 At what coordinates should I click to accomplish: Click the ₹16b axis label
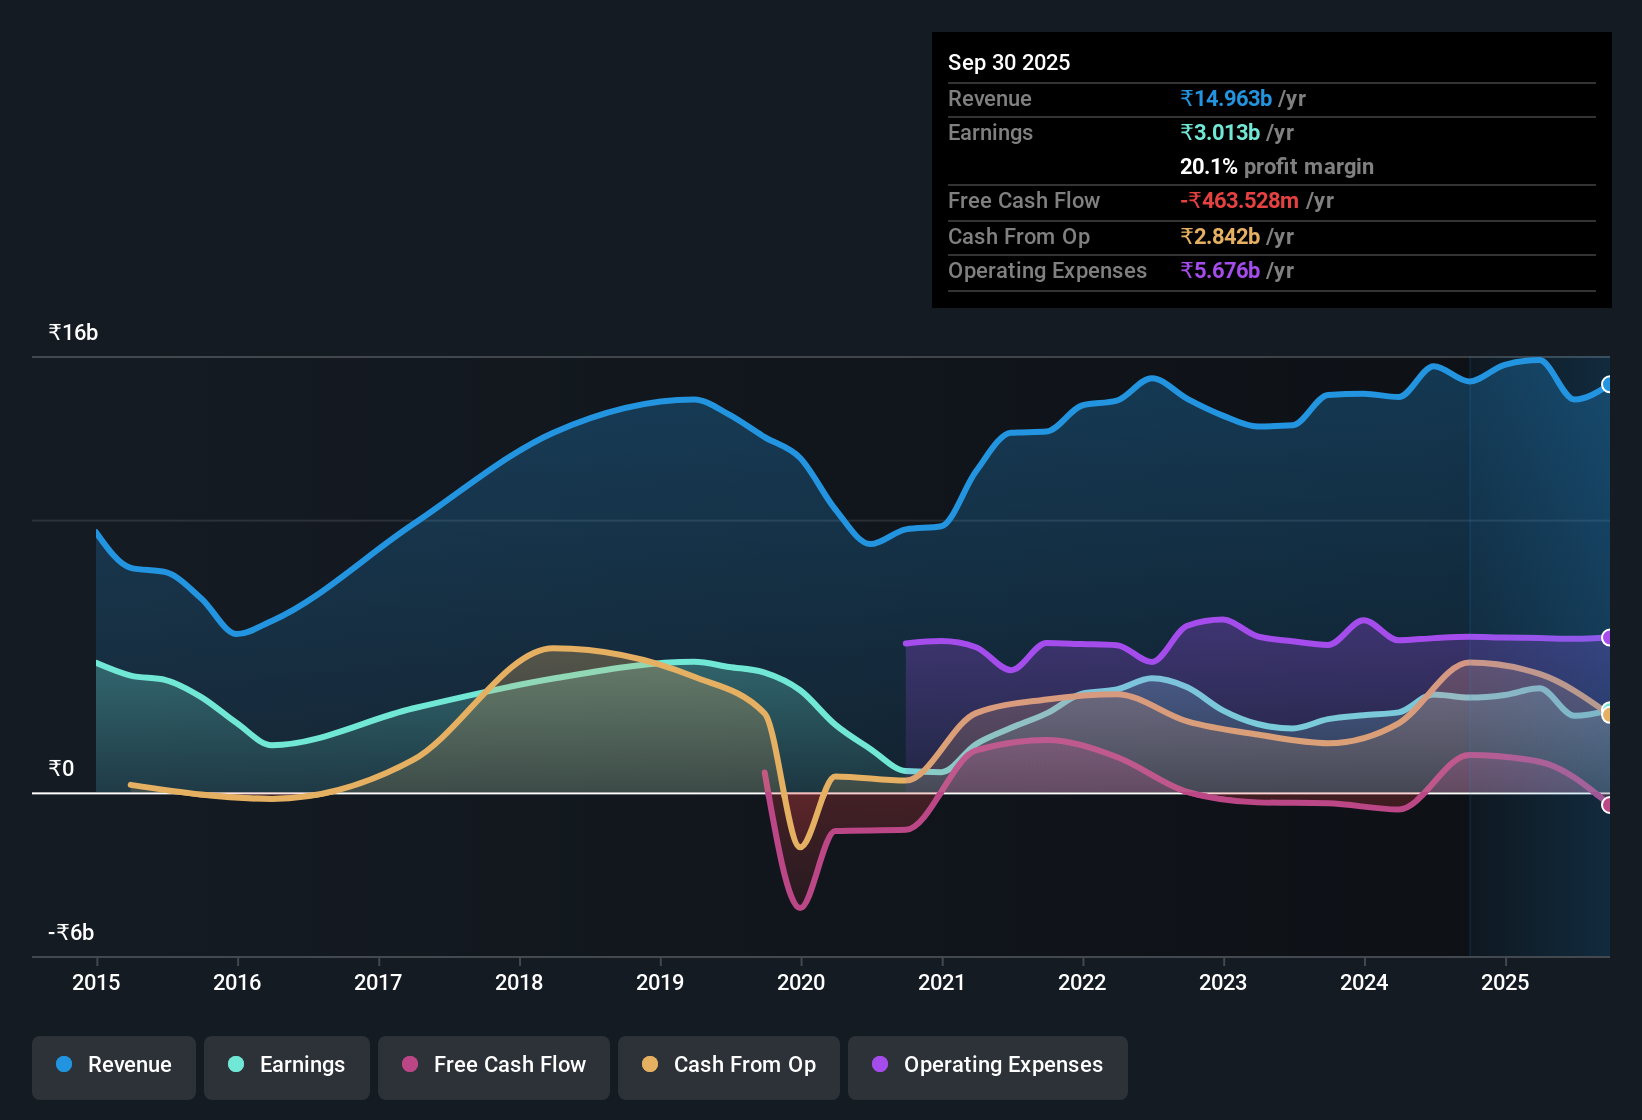[71, 332]
